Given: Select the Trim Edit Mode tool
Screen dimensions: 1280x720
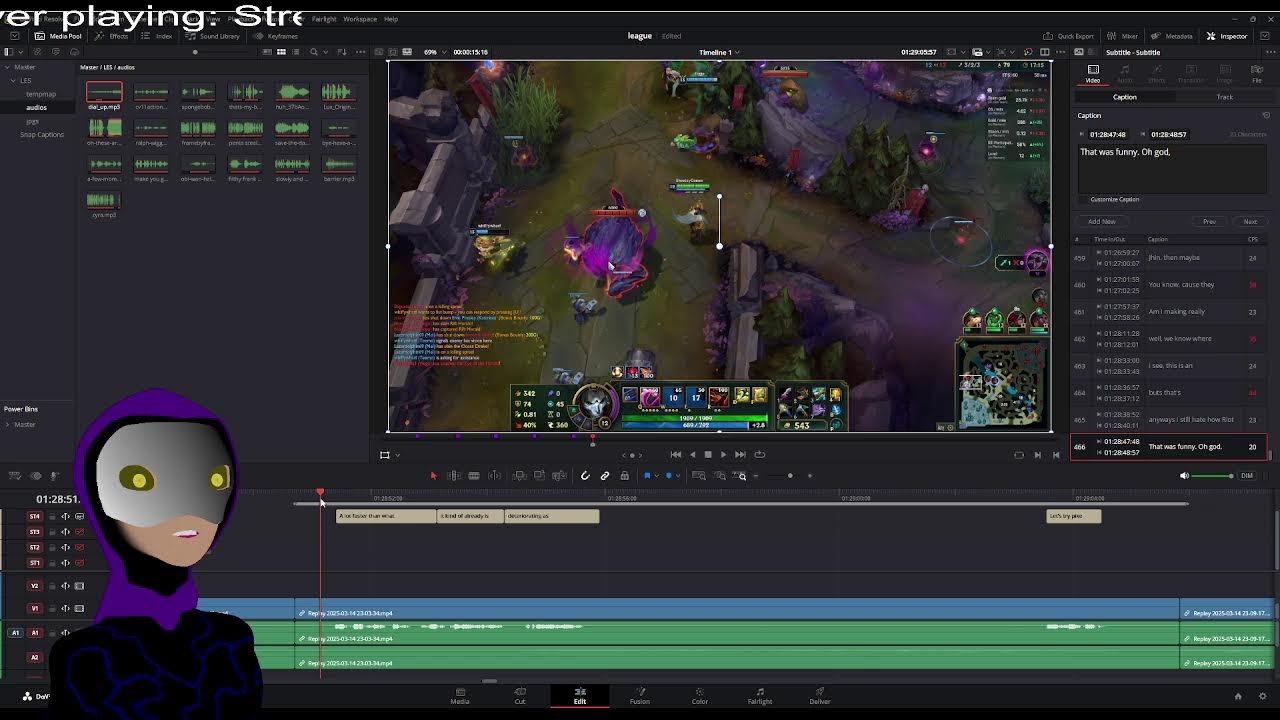Looking at the screenshot, I should click(x=453, y=476).
